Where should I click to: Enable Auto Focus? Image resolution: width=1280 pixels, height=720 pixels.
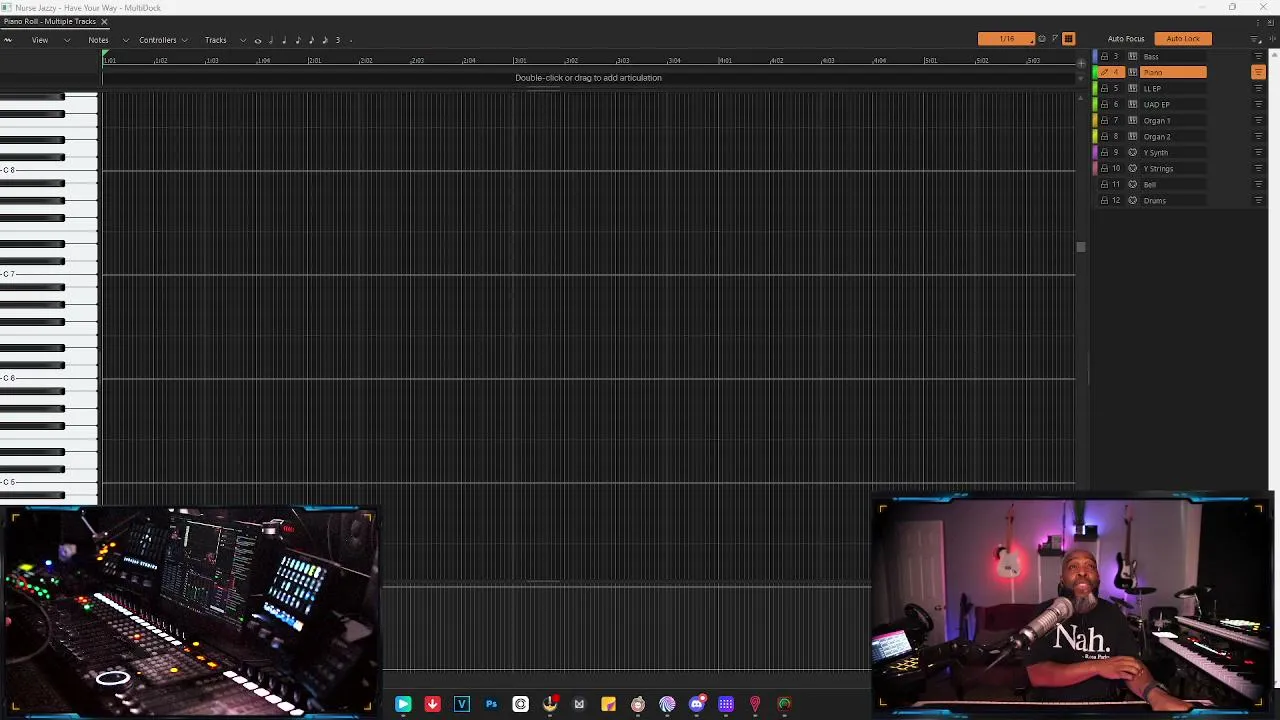(x=1126, y=39)
